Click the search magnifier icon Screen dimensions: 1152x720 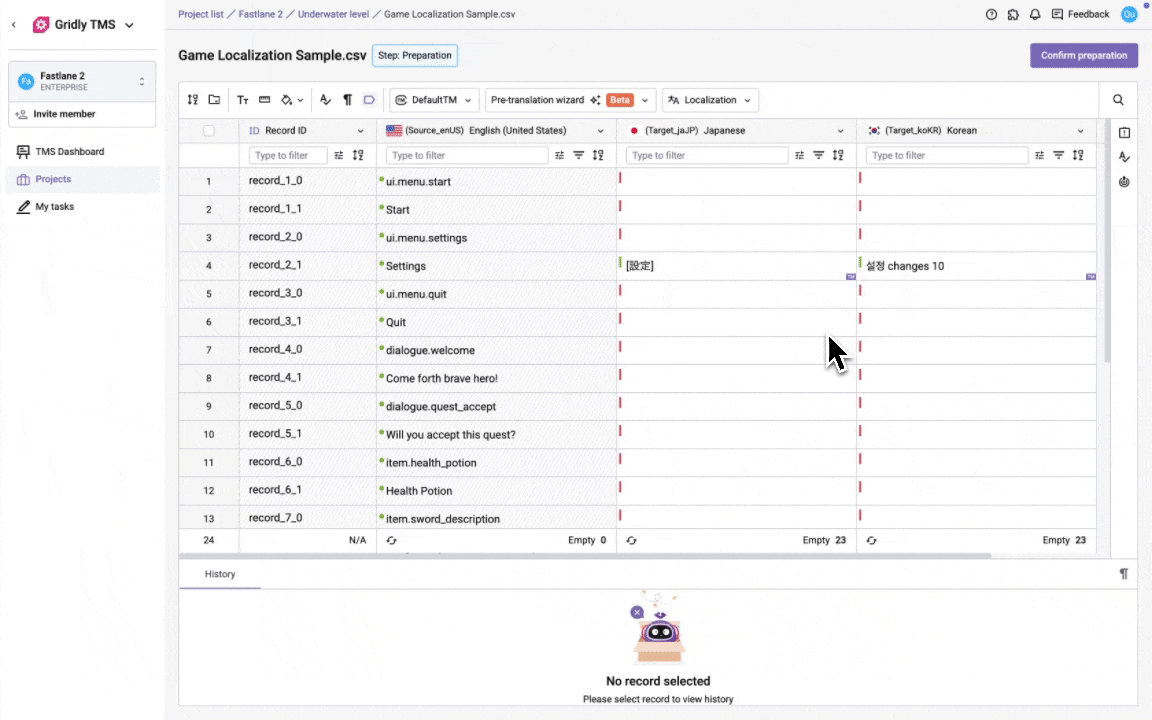click(x=1118, y=100)
